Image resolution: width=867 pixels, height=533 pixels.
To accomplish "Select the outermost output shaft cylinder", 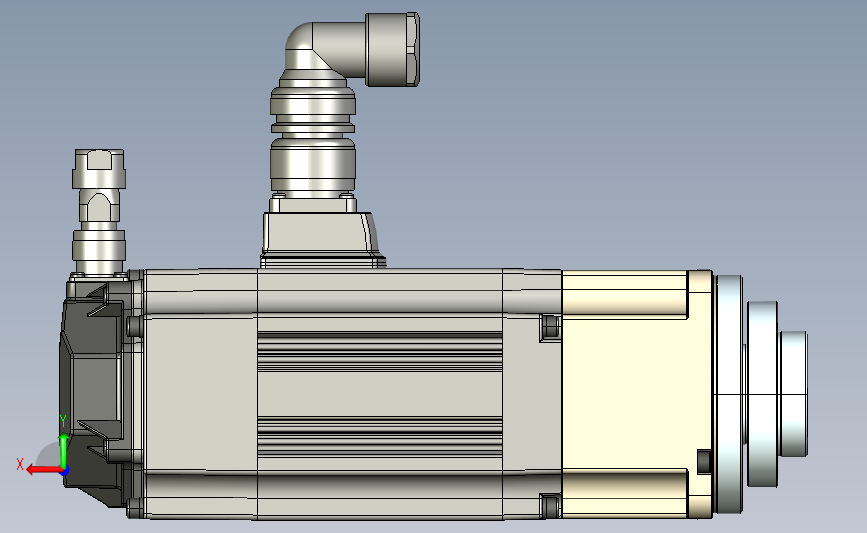I will [793, 394].
